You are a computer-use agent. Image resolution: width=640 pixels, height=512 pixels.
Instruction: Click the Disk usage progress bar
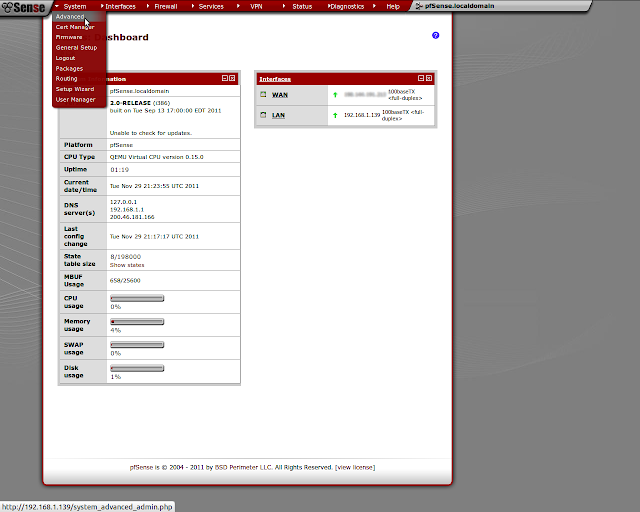[x=137, y=368]
